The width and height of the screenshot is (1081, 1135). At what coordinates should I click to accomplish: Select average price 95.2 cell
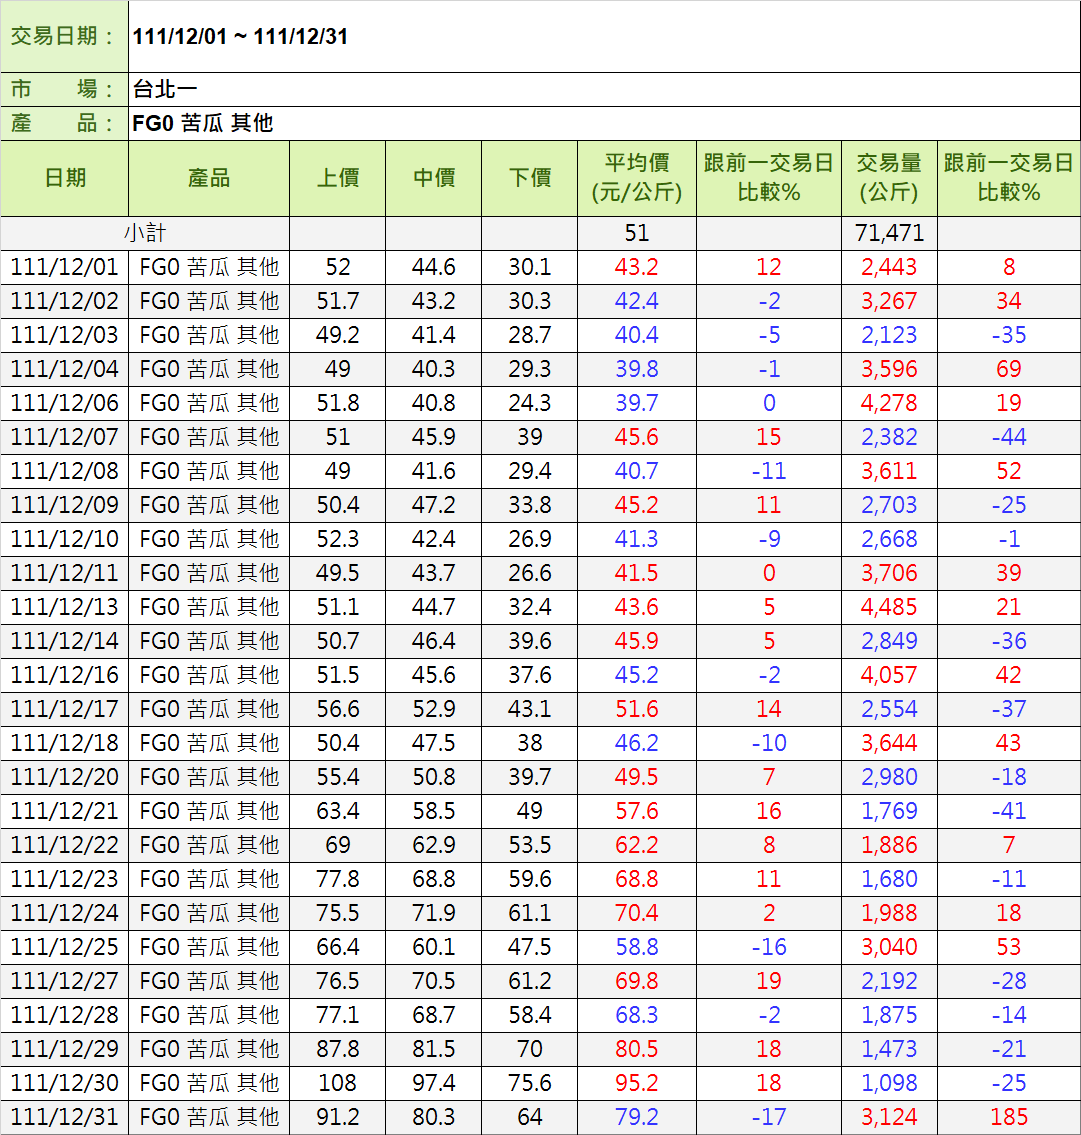(637, 1083)
